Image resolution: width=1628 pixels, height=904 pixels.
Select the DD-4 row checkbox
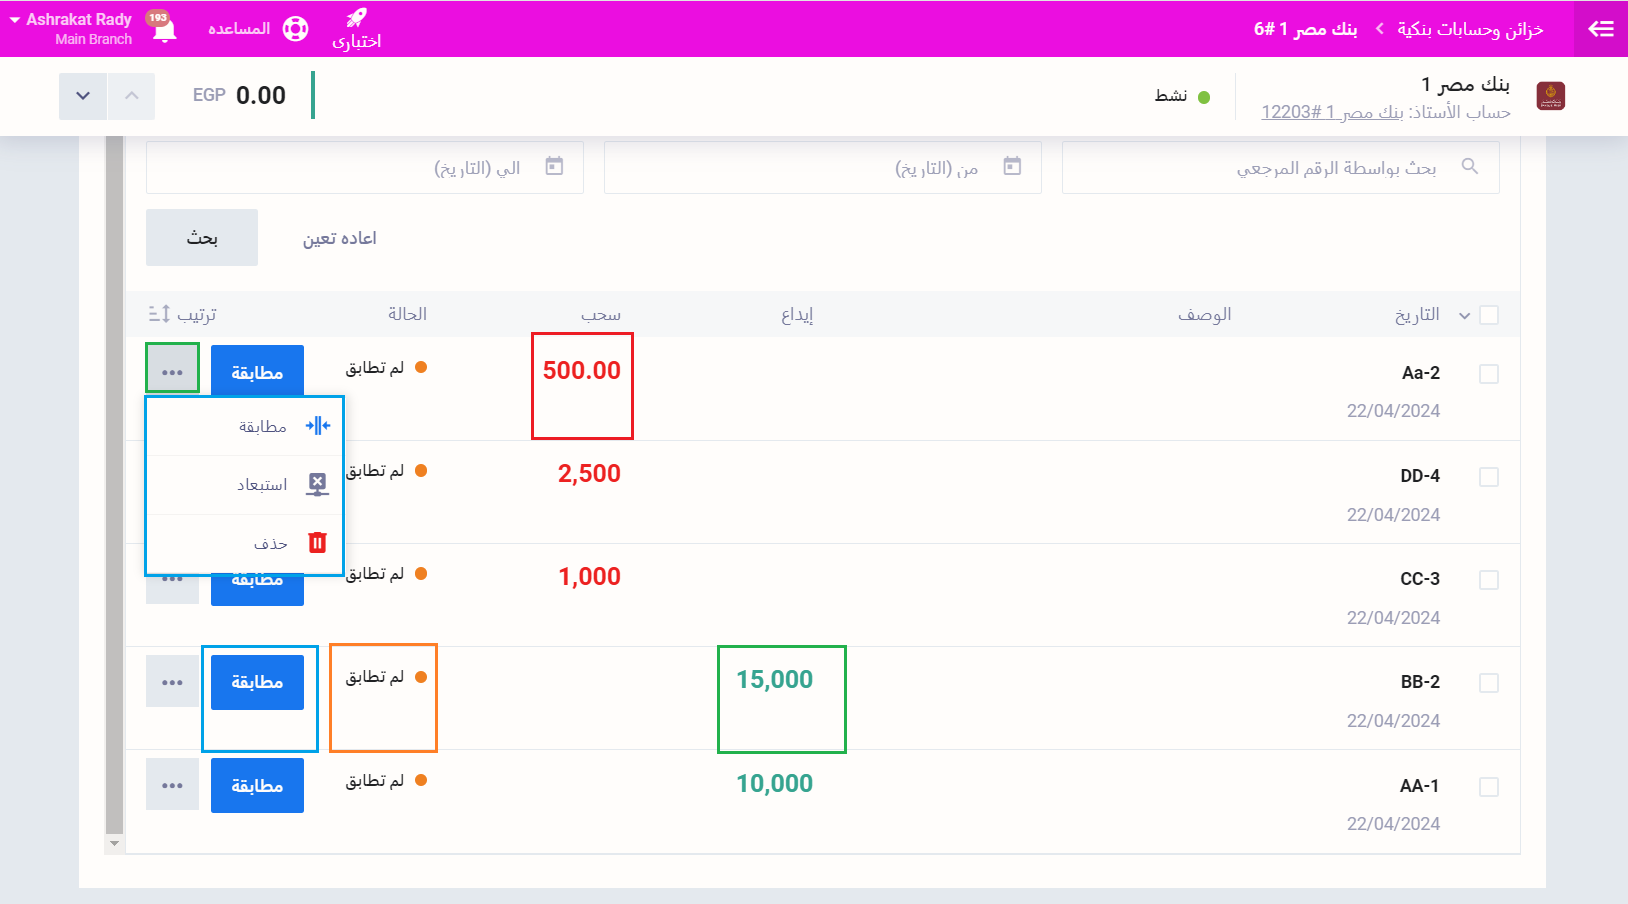[1489, 477]
